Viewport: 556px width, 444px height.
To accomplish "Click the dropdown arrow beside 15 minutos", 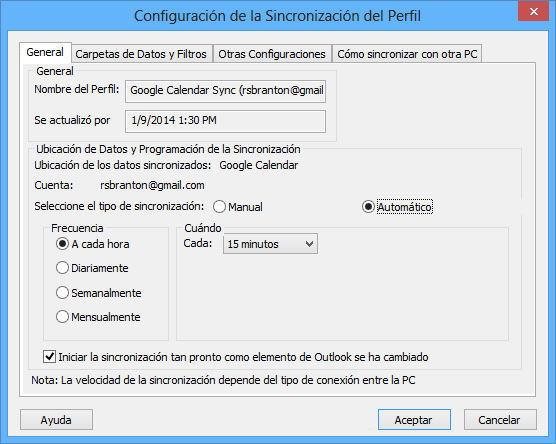I will [x=309, y=244].
